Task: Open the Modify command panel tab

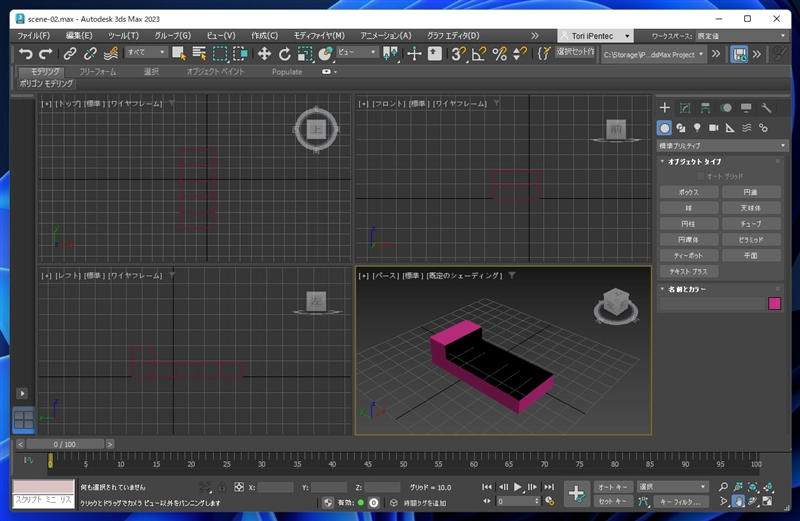Action: (685, 108)
